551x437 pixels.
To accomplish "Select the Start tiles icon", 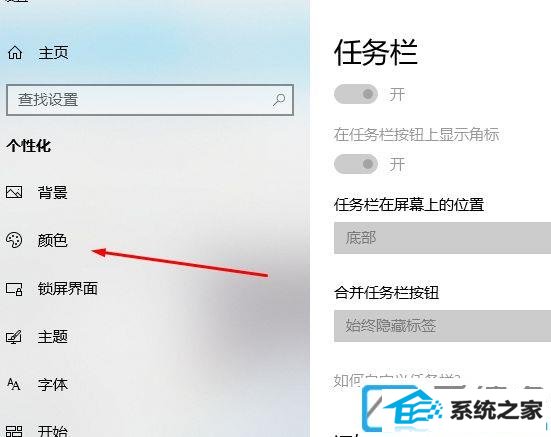I will [x=14, y=432].
